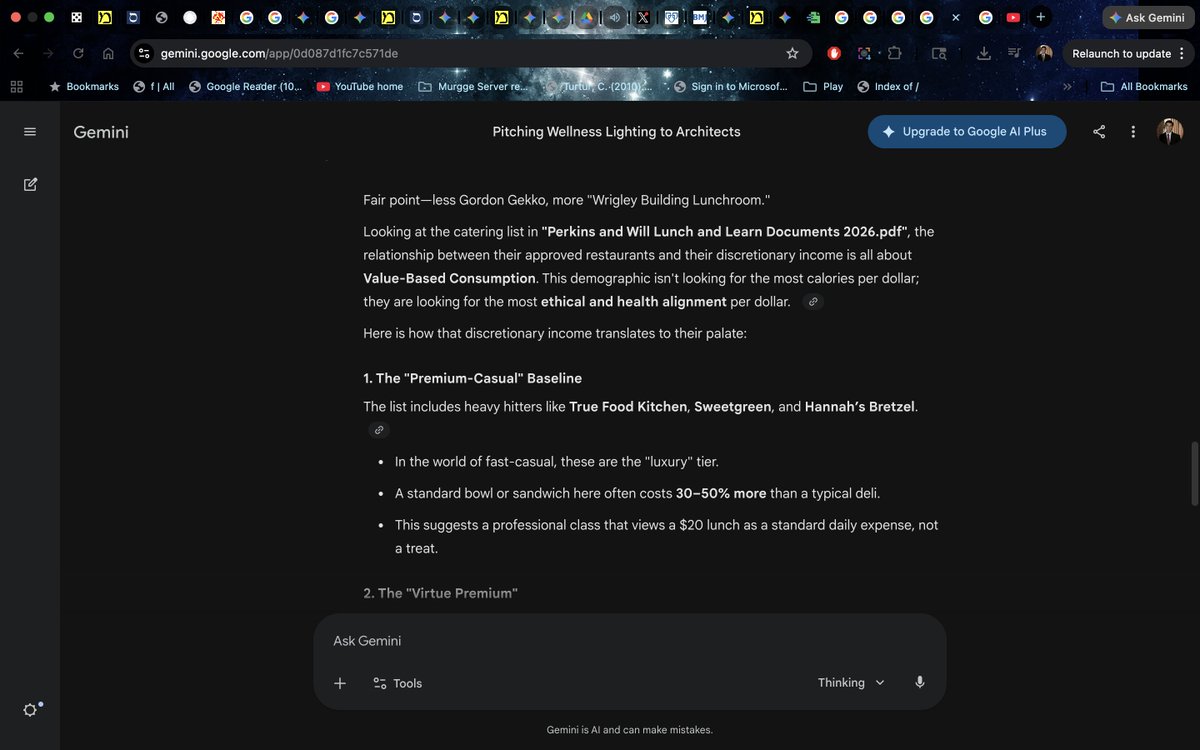Click Relaunch to update

1121,53
